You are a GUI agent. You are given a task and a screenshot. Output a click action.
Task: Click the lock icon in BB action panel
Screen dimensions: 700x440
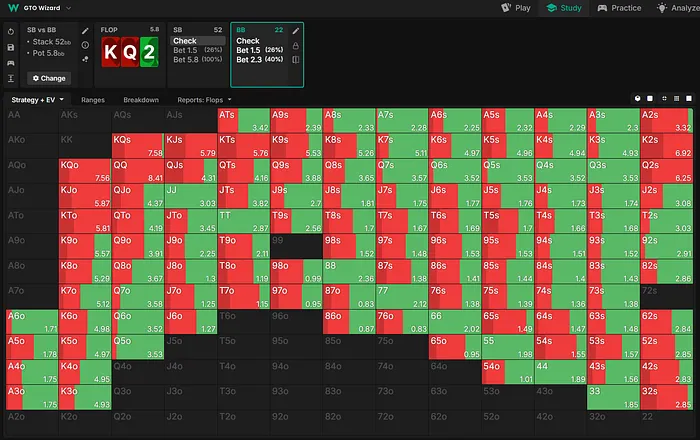(x=296, y=45)
